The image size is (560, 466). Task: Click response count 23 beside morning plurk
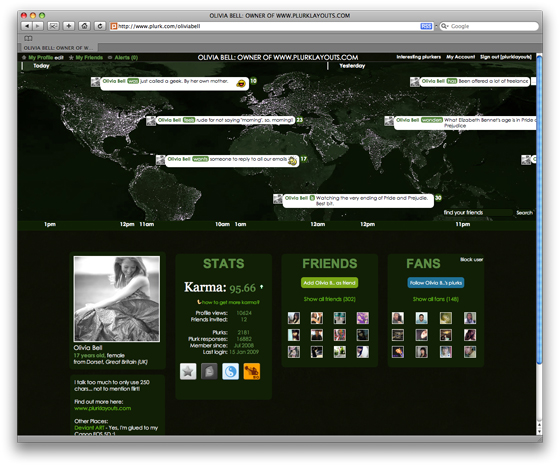point(299,120)
